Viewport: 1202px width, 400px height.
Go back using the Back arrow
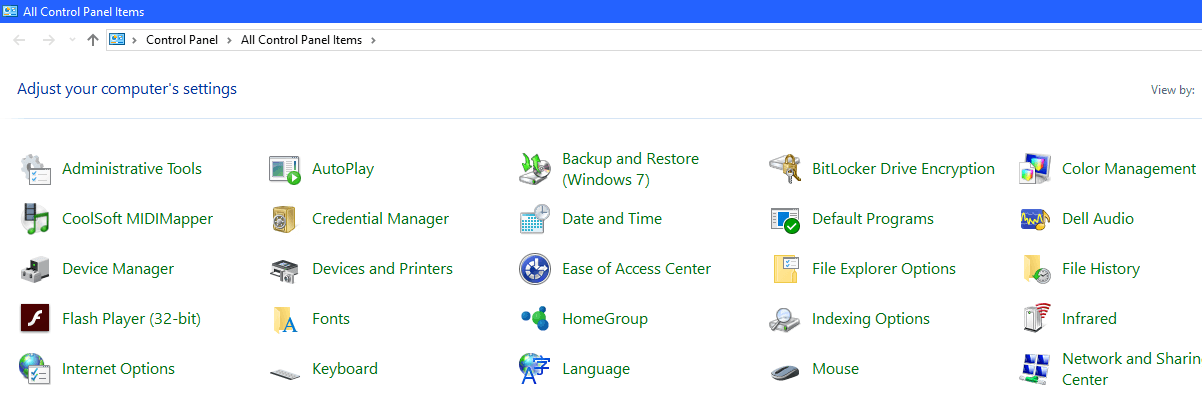19,40
